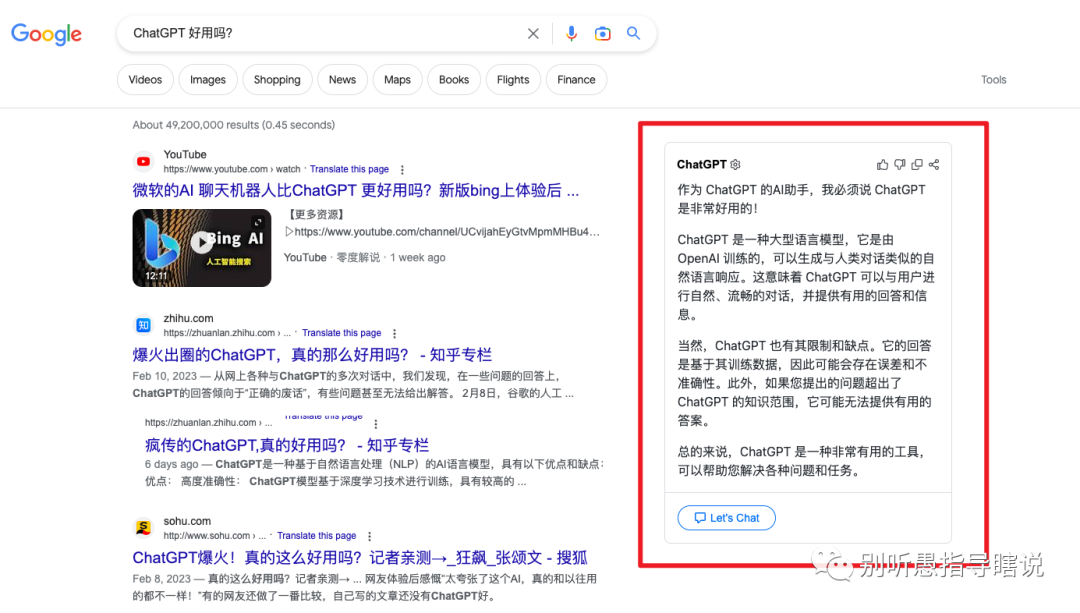Open the three-dot menu for sohu.com result
Viewport: 1080px width, 613px height.
pyautogui.click(x=369, y=536)
